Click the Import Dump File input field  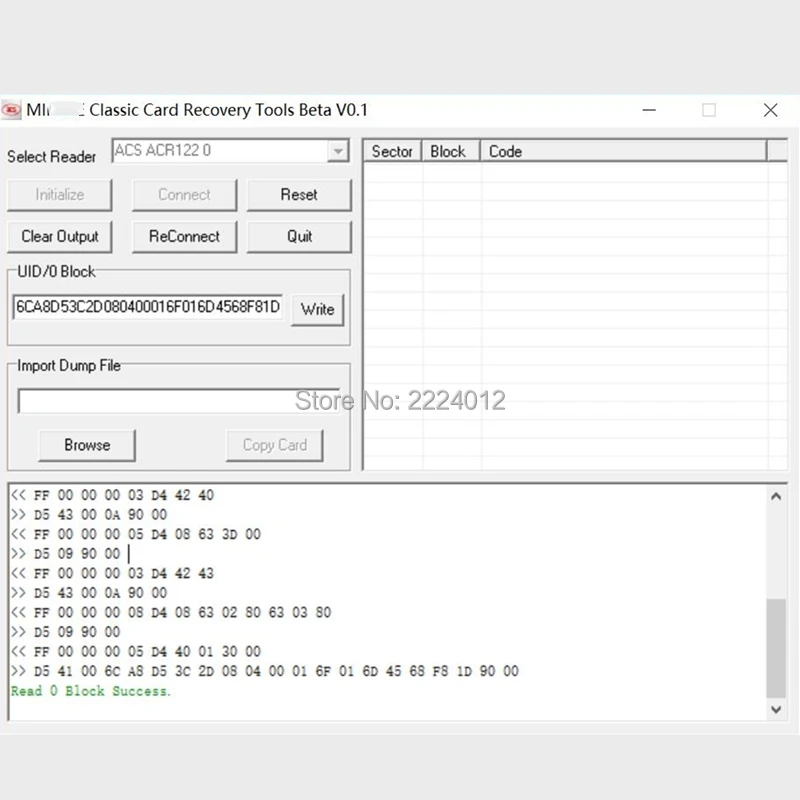tap(178, 400)
